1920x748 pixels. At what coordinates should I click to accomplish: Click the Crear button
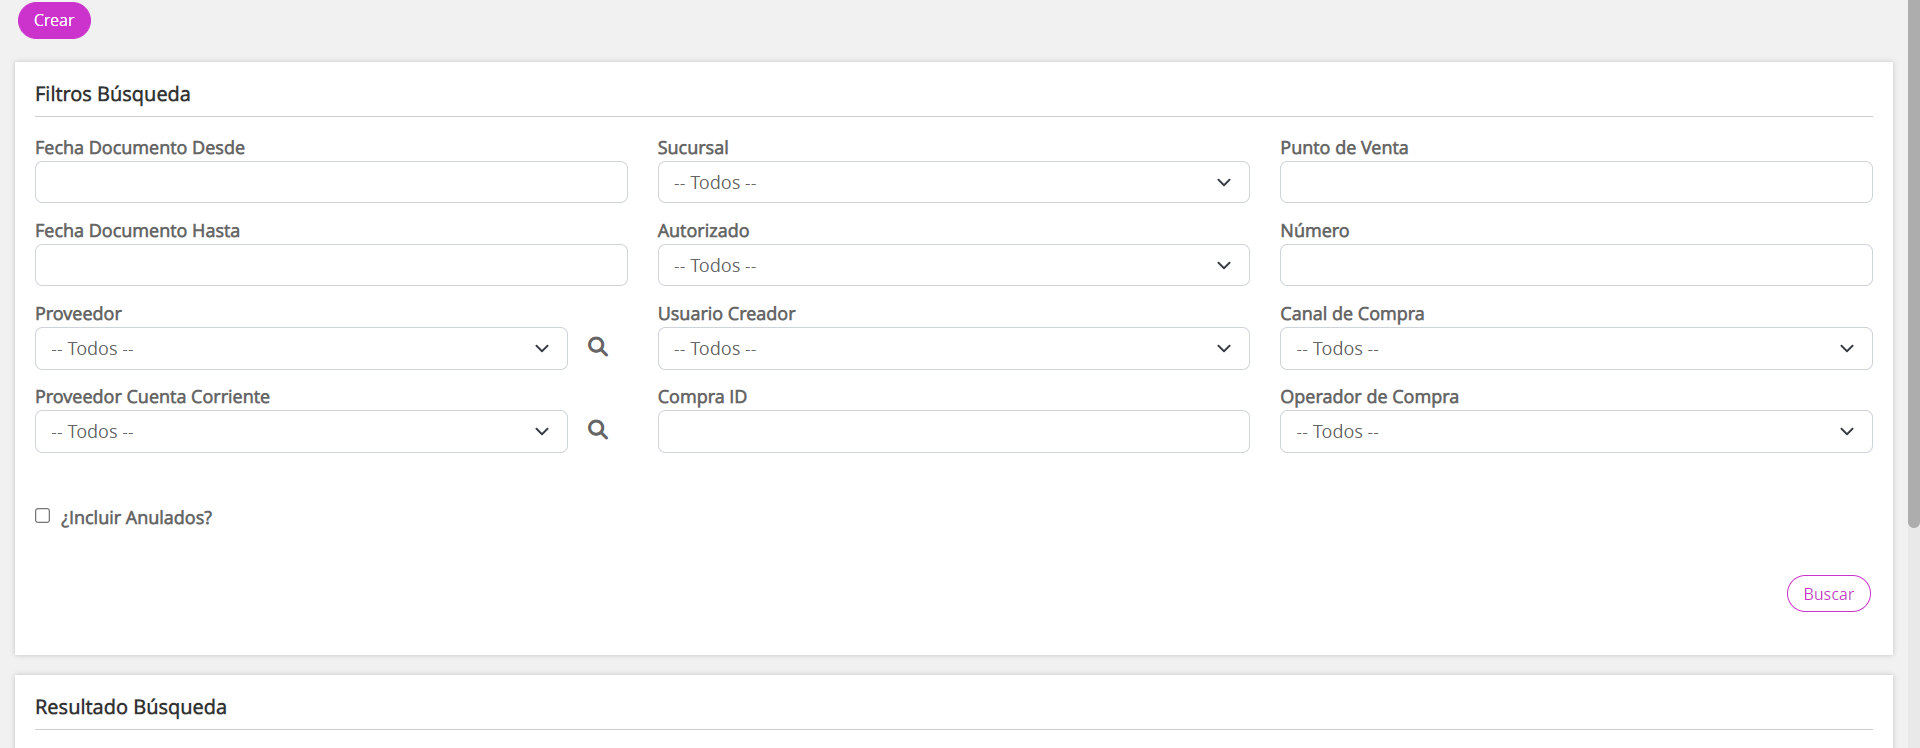(54, 20)
